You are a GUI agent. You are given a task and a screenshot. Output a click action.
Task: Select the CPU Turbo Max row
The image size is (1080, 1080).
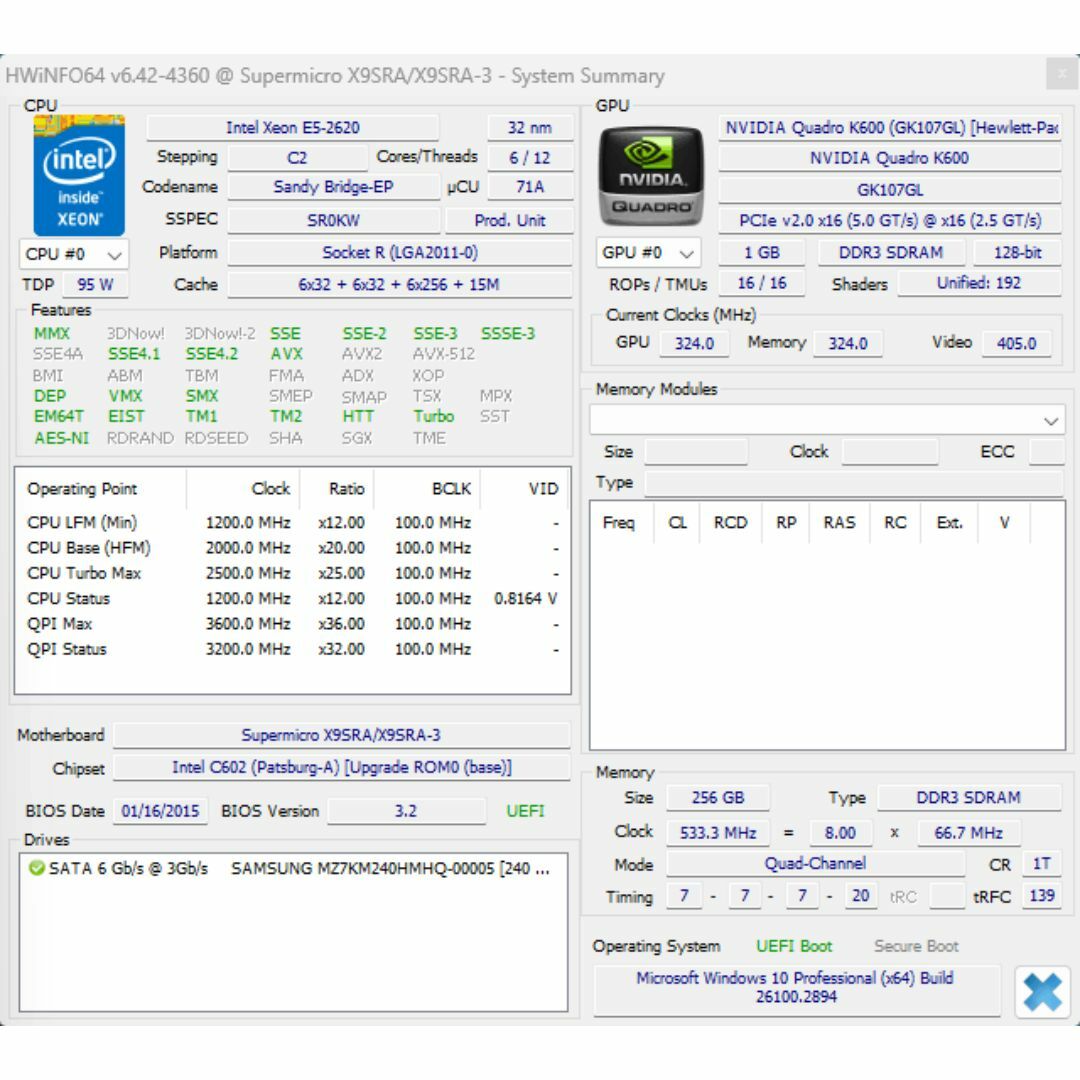coord(293,573)
